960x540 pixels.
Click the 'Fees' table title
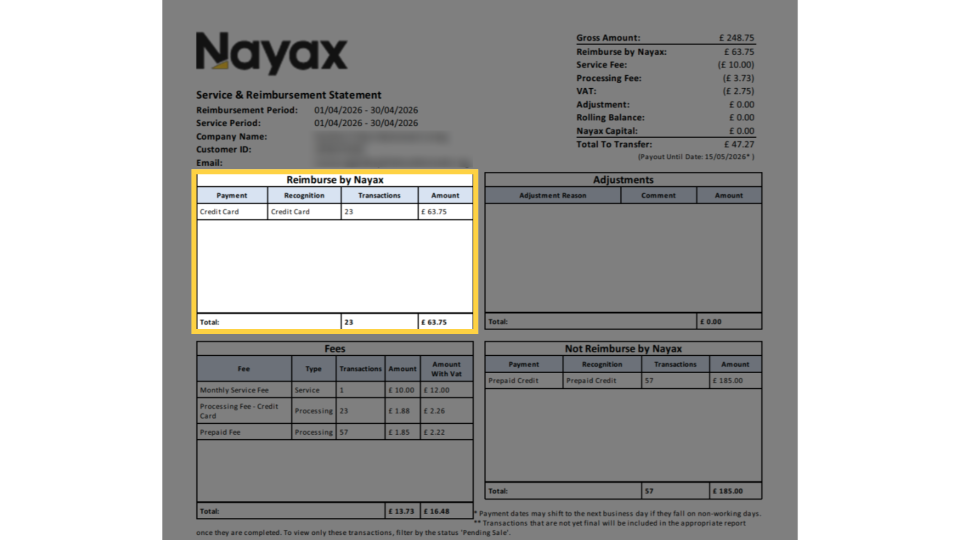click(x=335, y=349)
